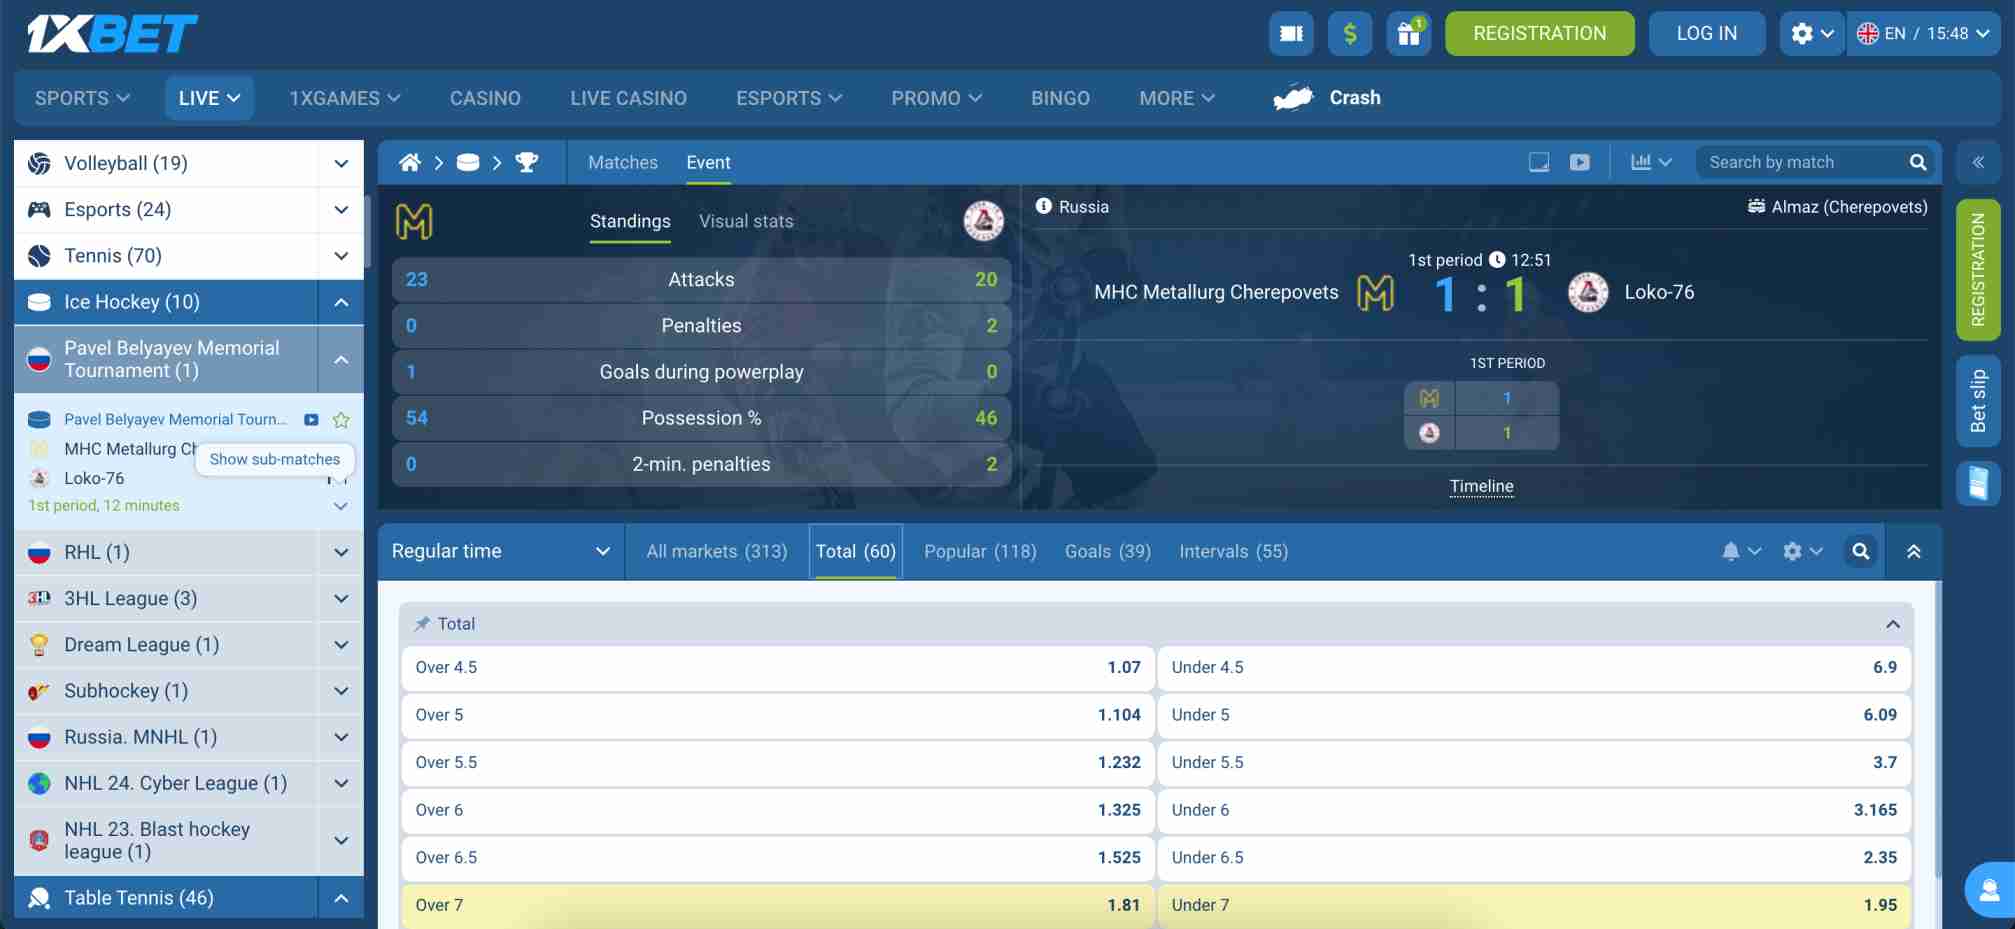Click the 1XBET logo
The image size is (2015, 929).
coord(112,33)
